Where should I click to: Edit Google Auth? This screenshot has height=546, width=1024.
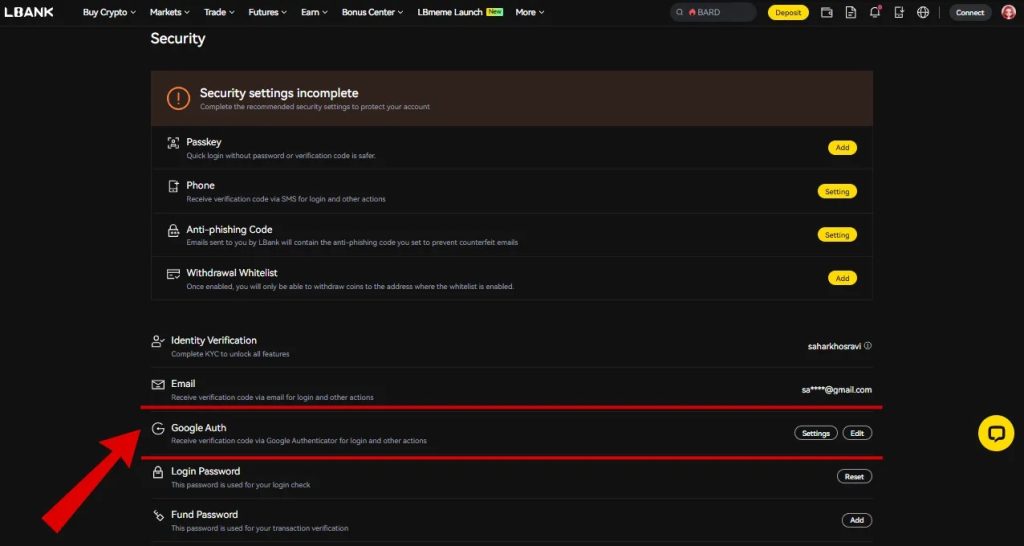point(857,433)
